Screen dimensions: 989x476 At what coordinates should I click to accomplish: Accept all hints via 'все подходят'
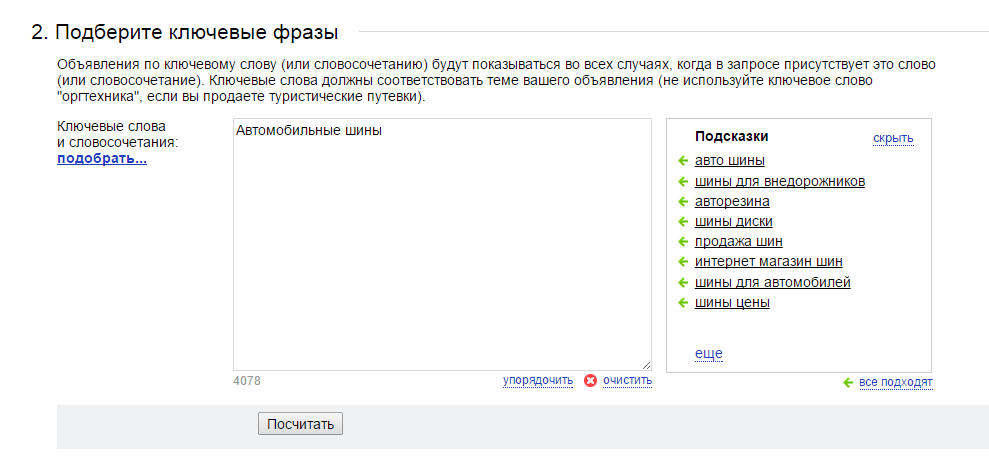point(896,383)
